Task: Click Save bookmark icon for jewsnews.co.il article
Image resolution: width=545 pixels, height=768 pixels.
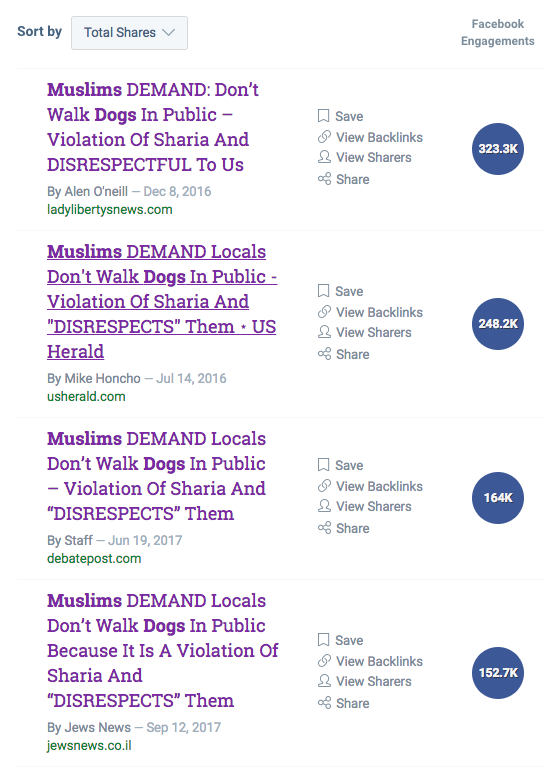Action: tap(323, 640)
